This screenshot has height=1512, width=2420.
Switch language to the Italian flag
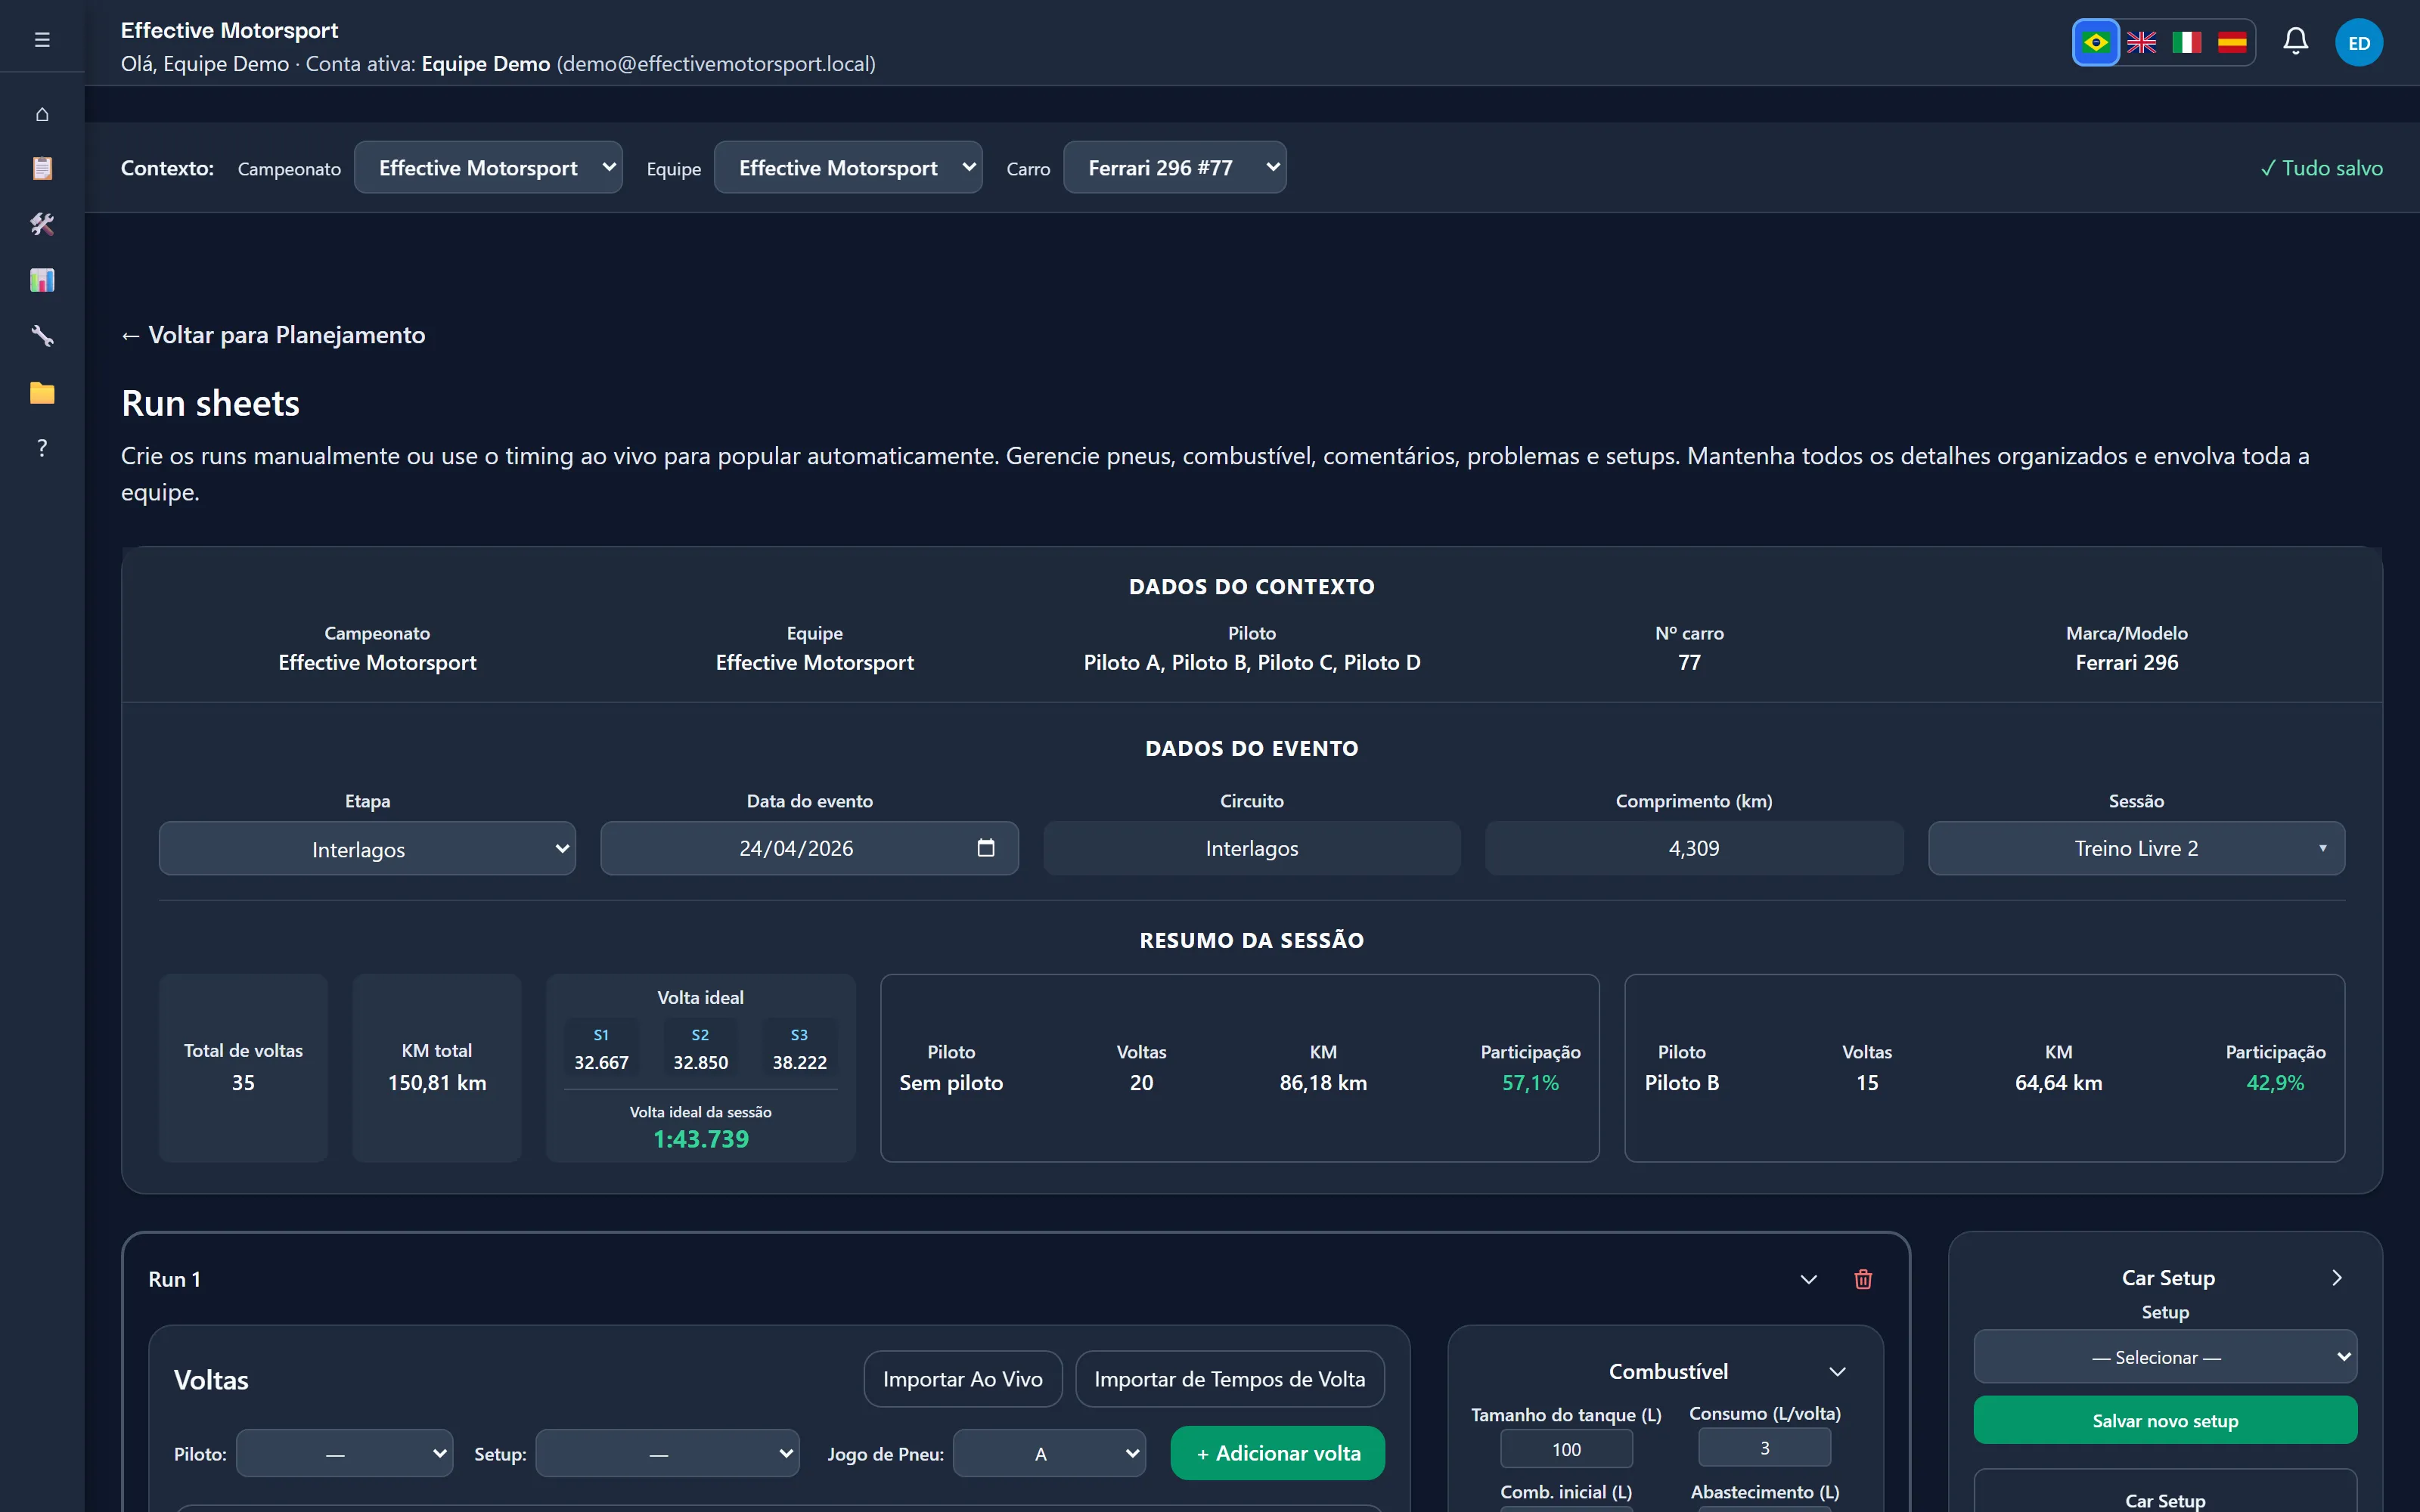(x=2187, y=42)
